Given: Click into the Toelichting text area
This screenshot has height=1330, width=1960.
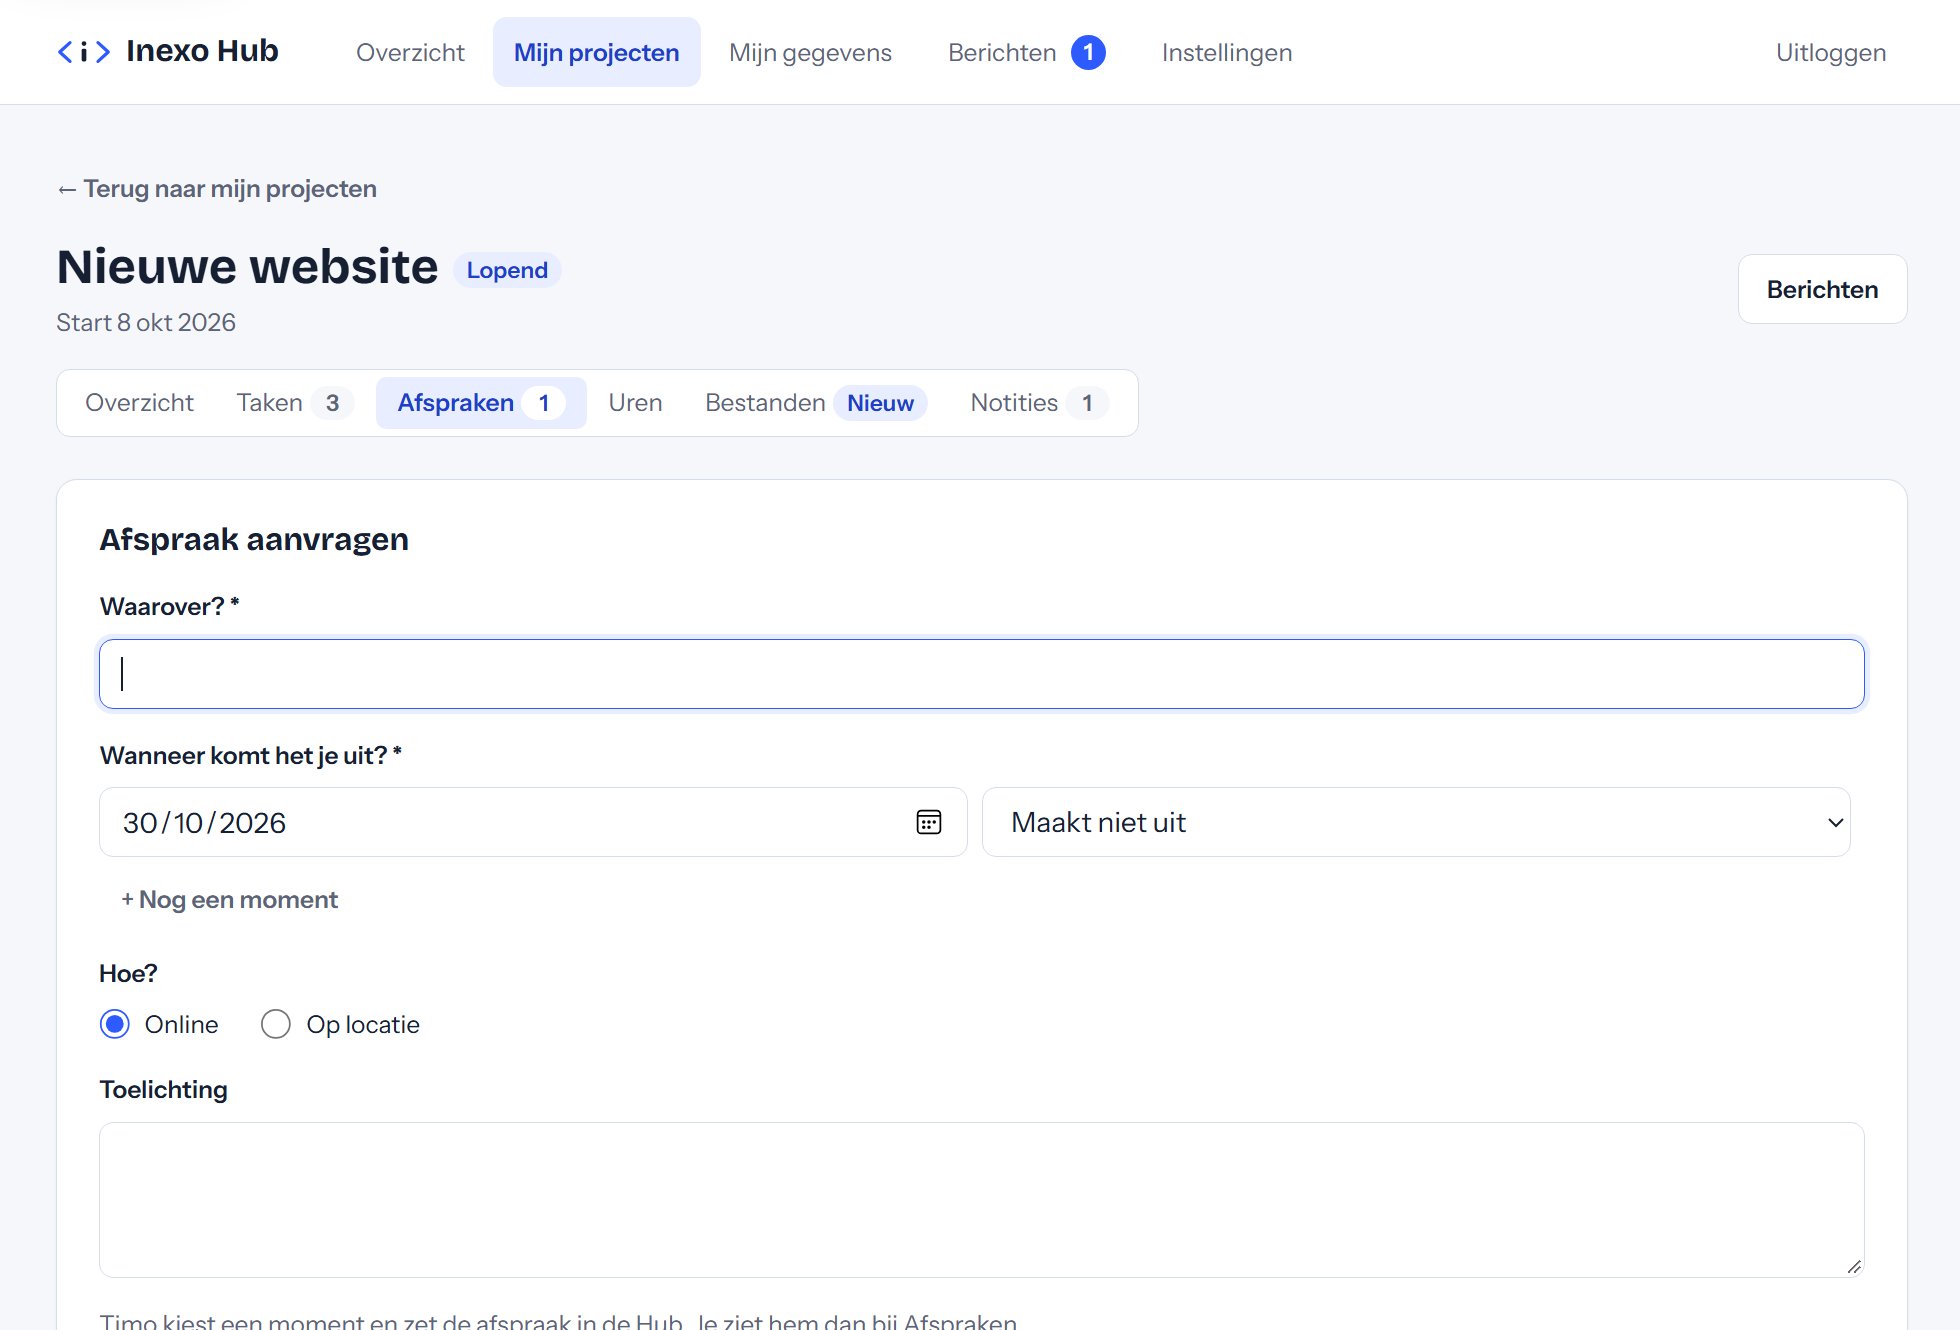Looking at the screenshot, I should [981, 1200].
